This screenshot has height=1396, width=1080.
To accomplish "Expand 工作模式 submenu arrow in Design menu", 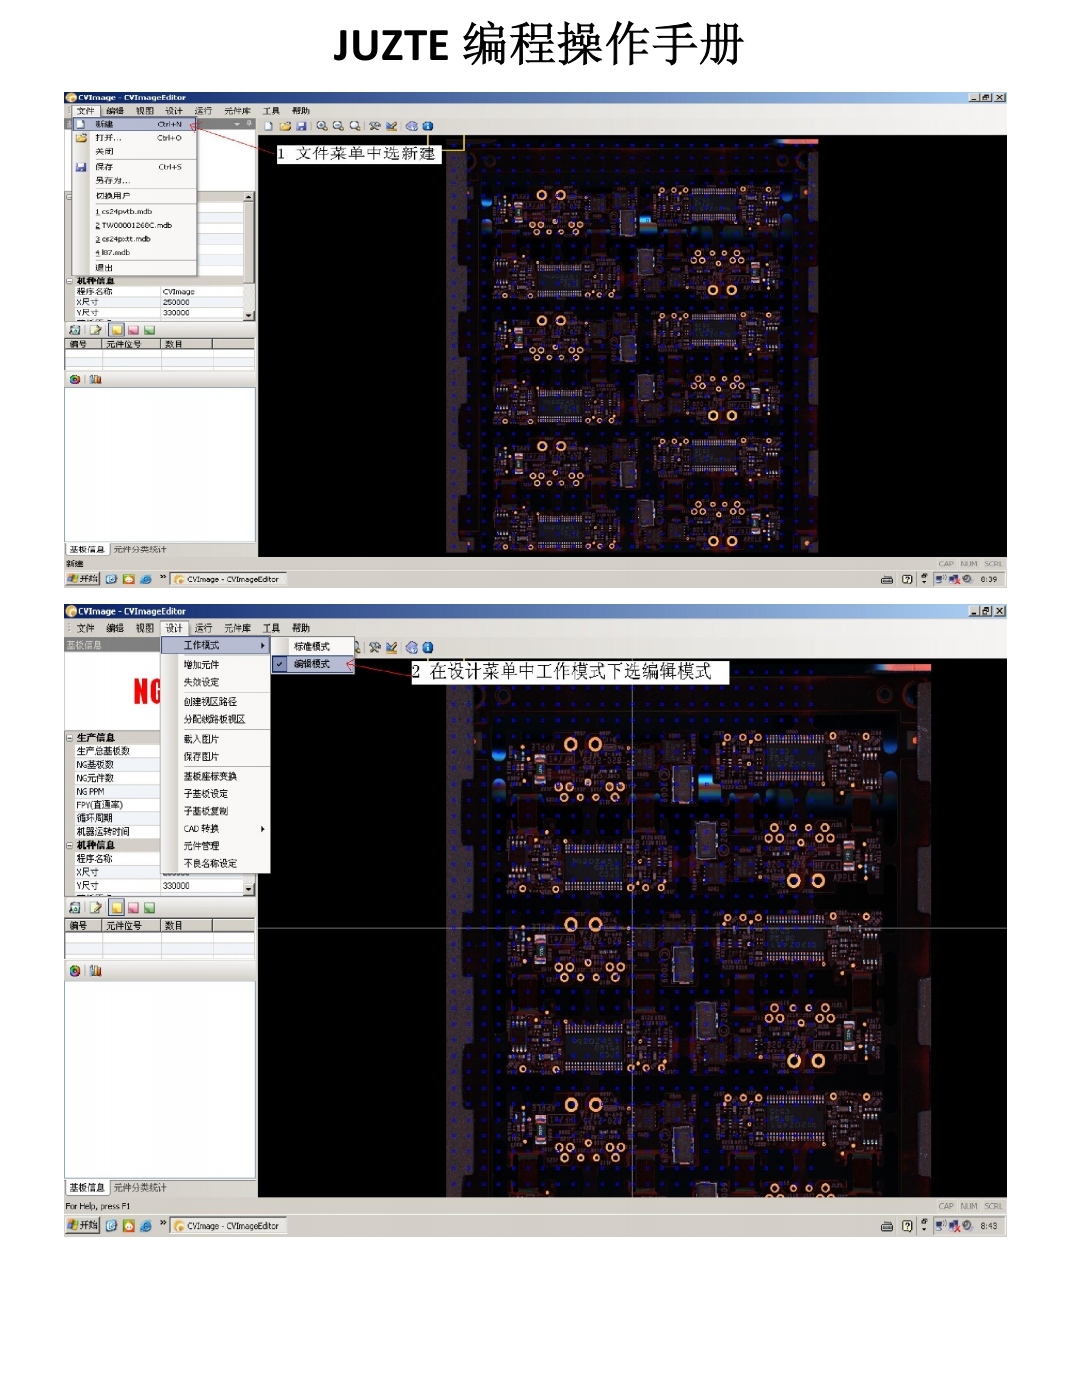I will (x=263, y=646).
